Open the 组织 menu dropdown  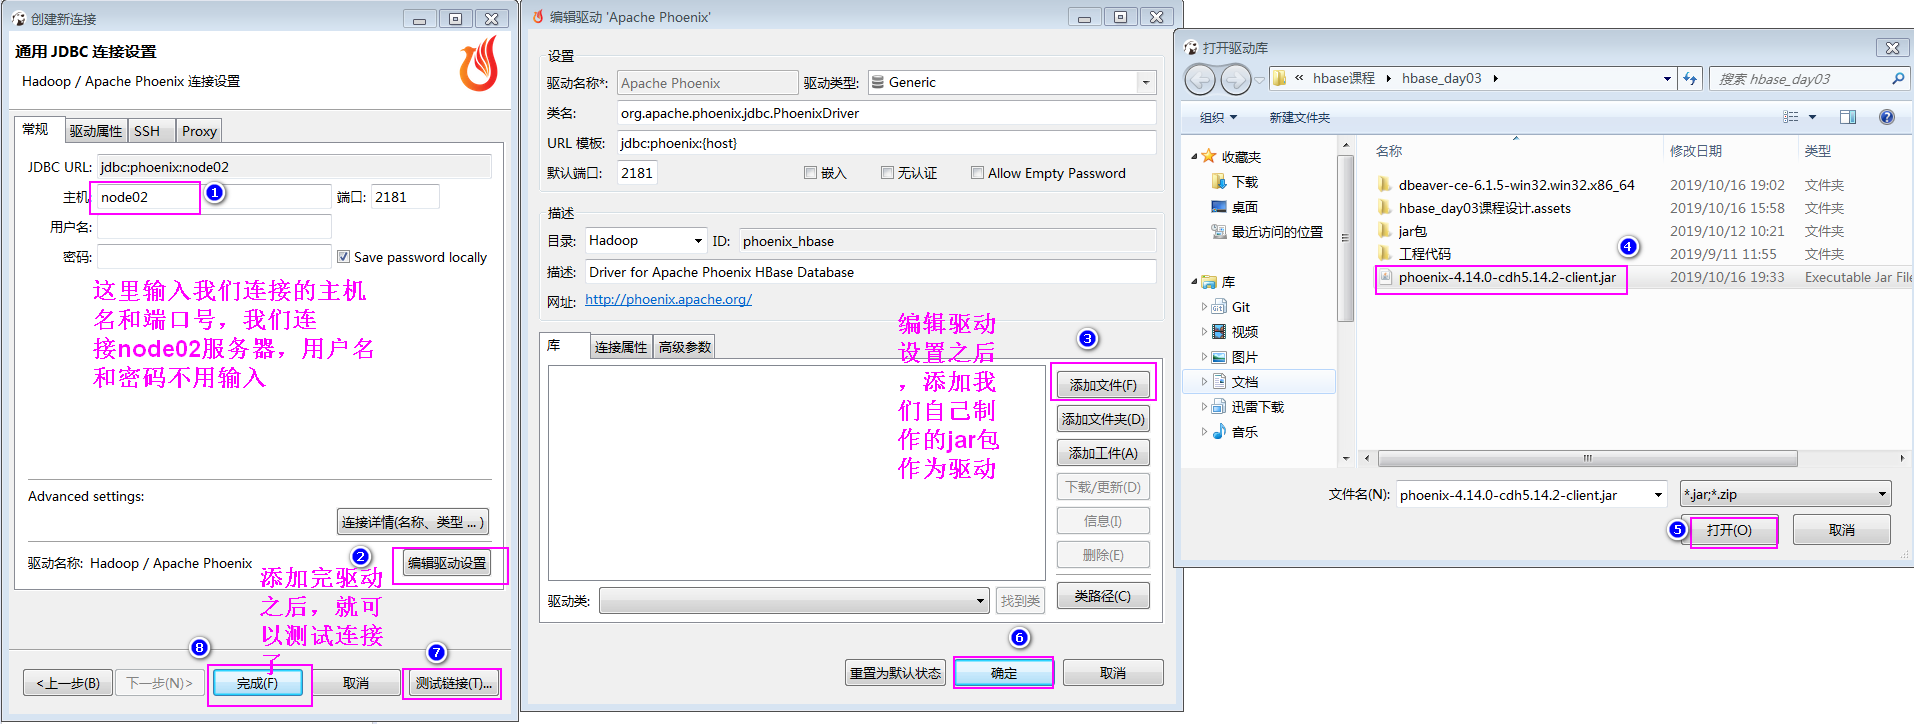(x=1218, y=117)
